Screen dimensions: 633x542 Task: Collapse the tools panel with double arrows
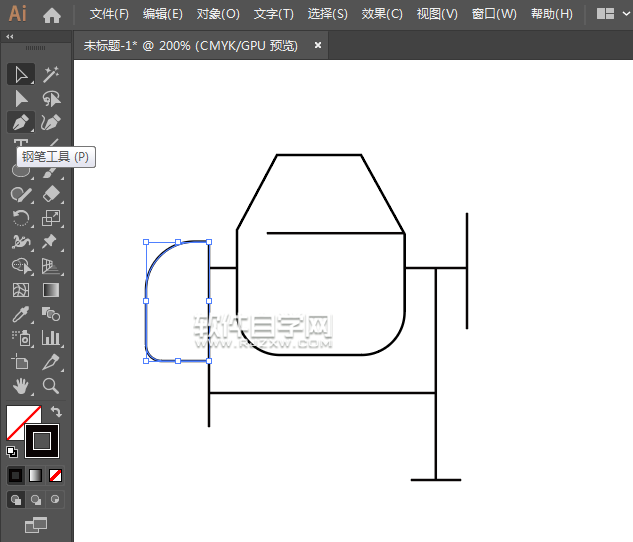[x=10, y=36]
